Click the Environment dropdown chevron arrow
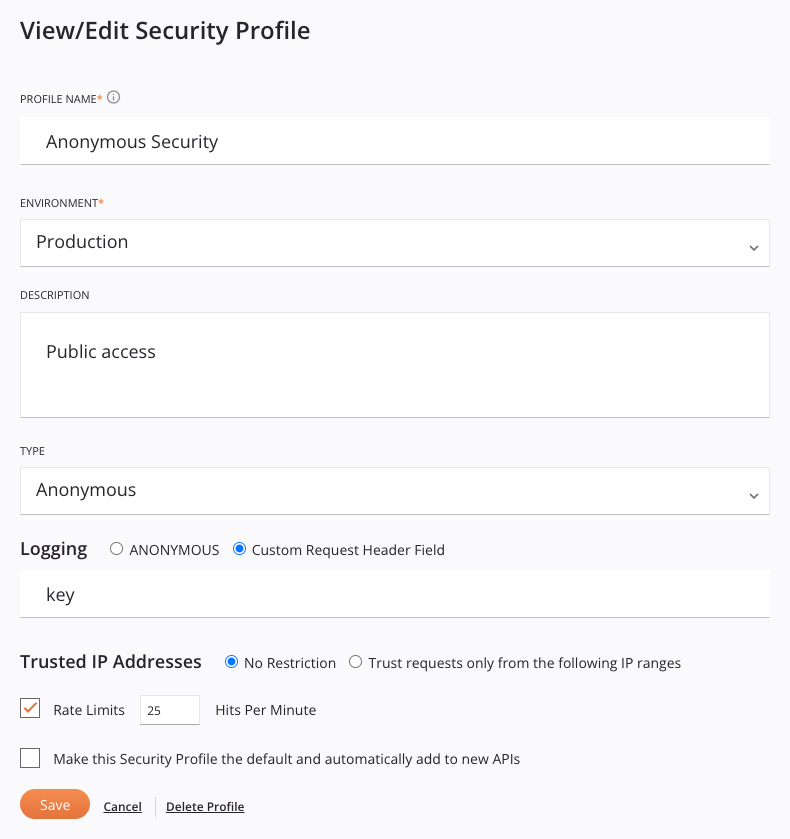Screen dimensions: 790x839 click(x=754, y=248)
